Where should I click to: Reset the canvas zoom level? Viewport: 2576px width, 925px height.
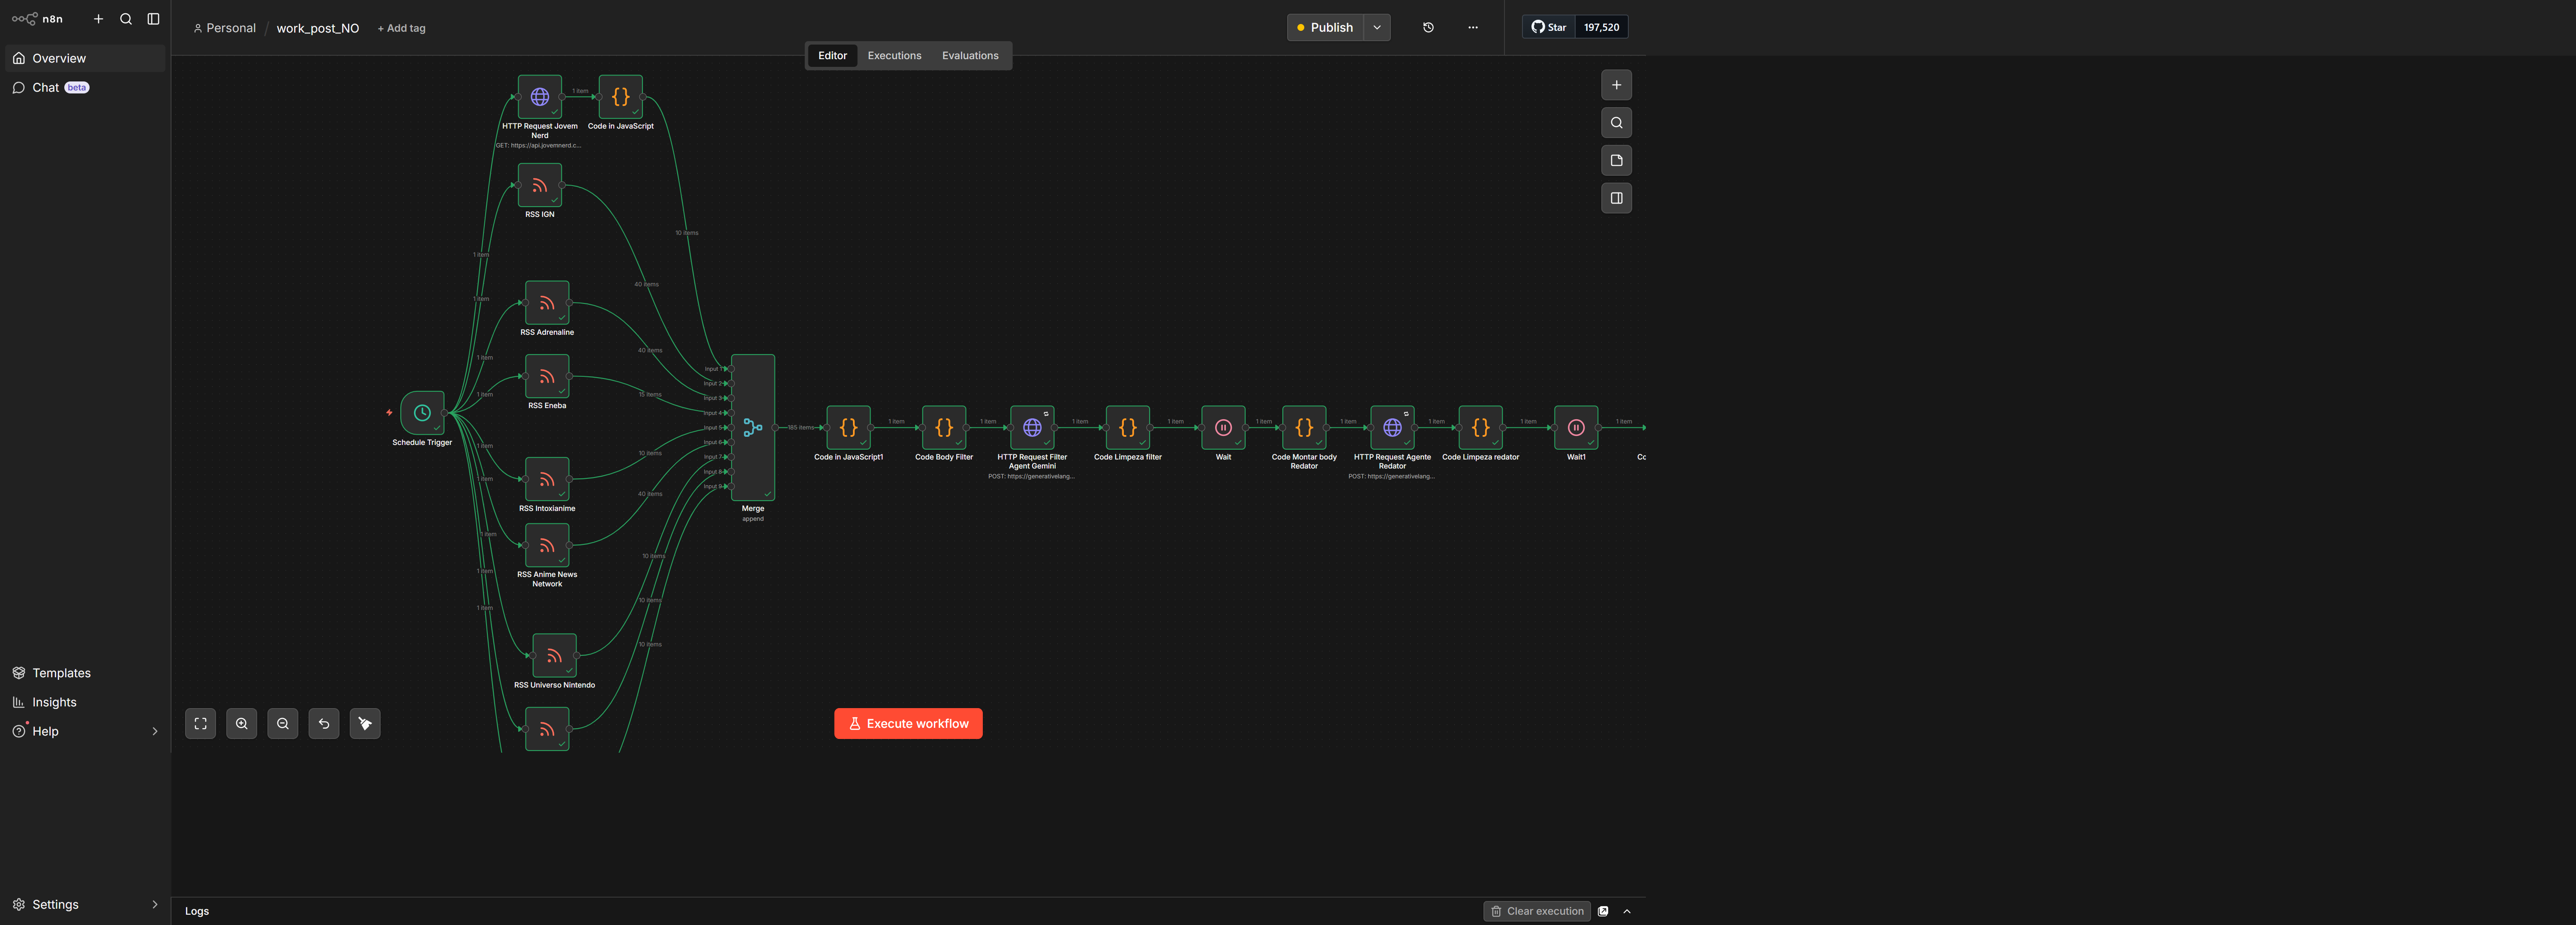(x=324, y=724)
